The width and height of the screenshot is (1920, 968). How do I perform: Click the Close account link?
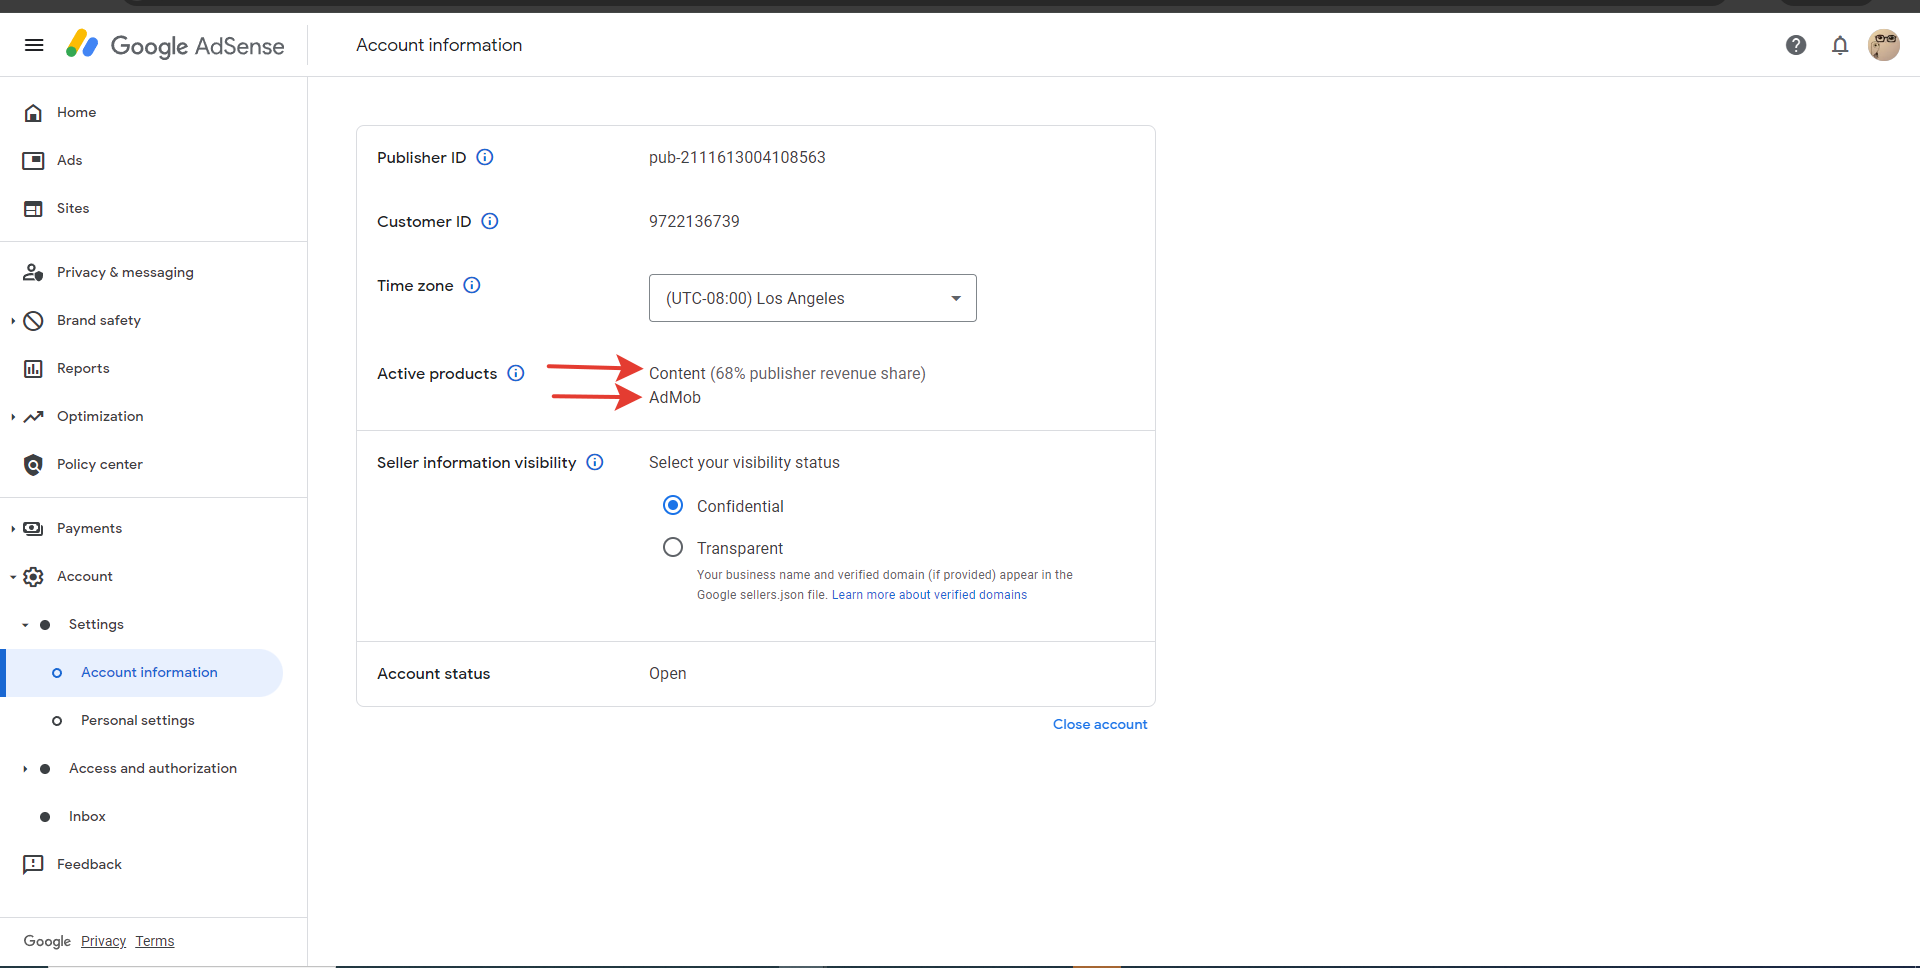pyautogui.click(x=1100, y=724)
